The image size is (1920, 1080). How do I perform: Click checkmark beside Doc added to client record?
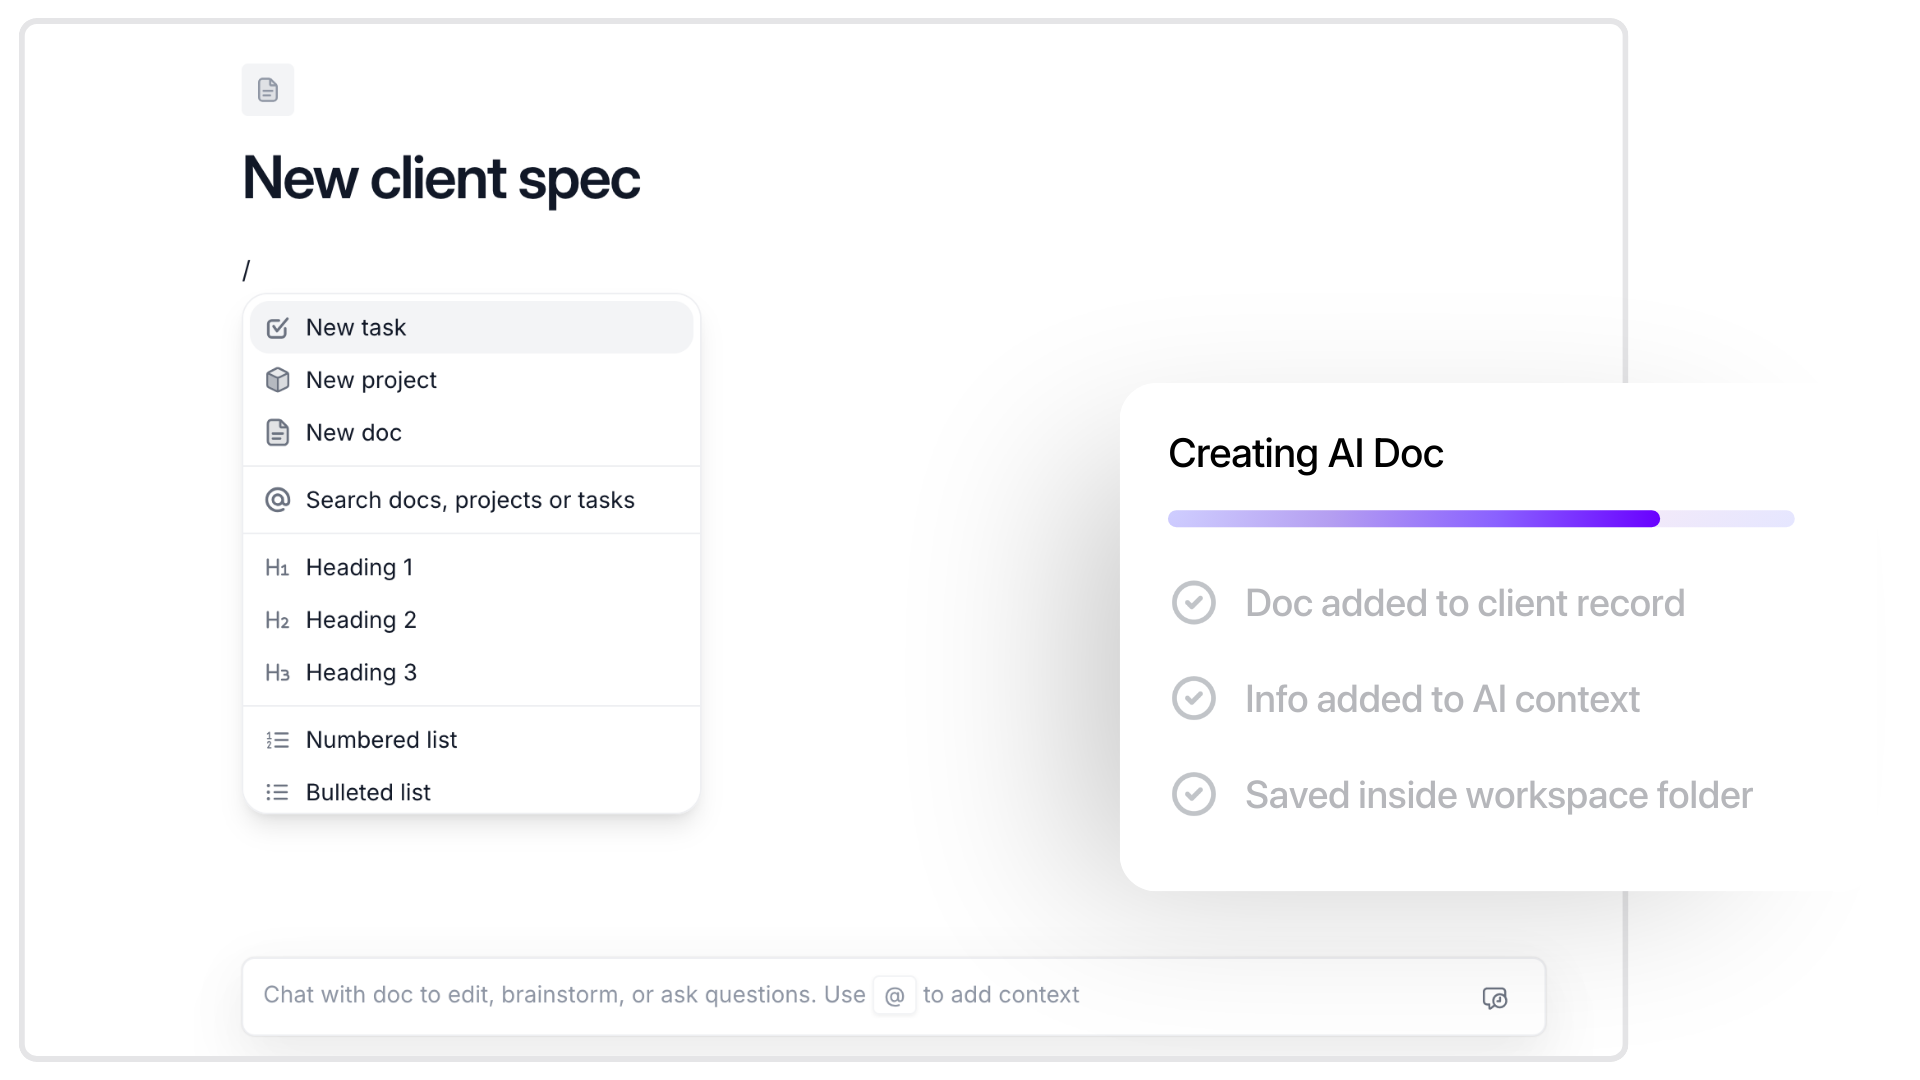click(x=1193, y=603)
